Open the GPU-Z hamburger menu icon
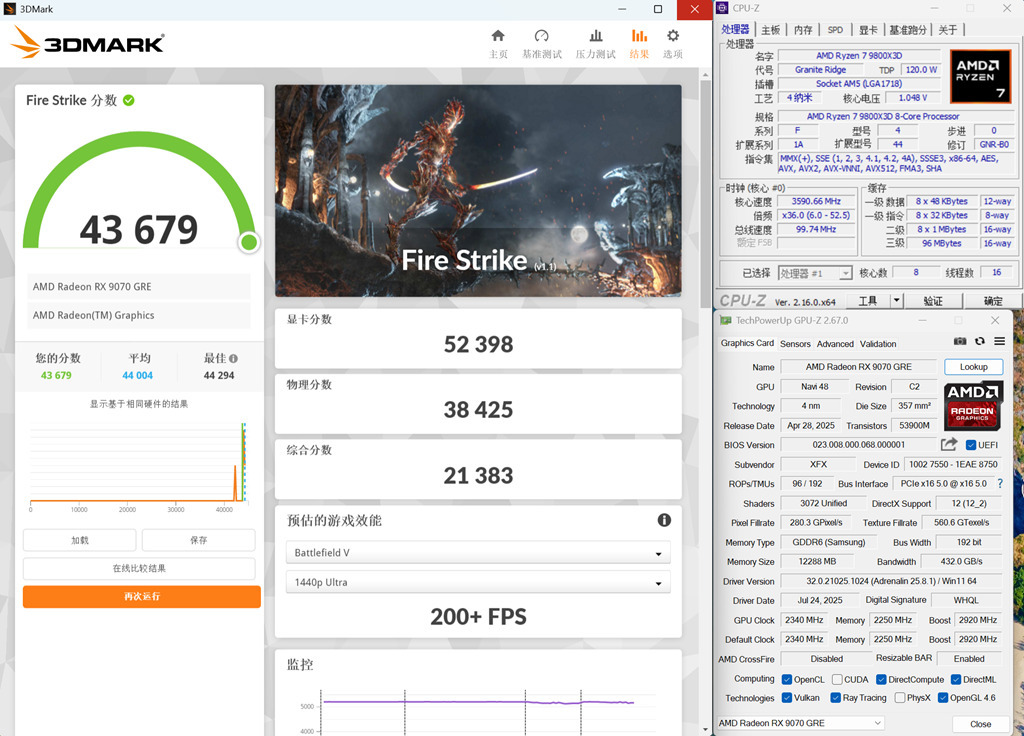 [x=999, y=341]
